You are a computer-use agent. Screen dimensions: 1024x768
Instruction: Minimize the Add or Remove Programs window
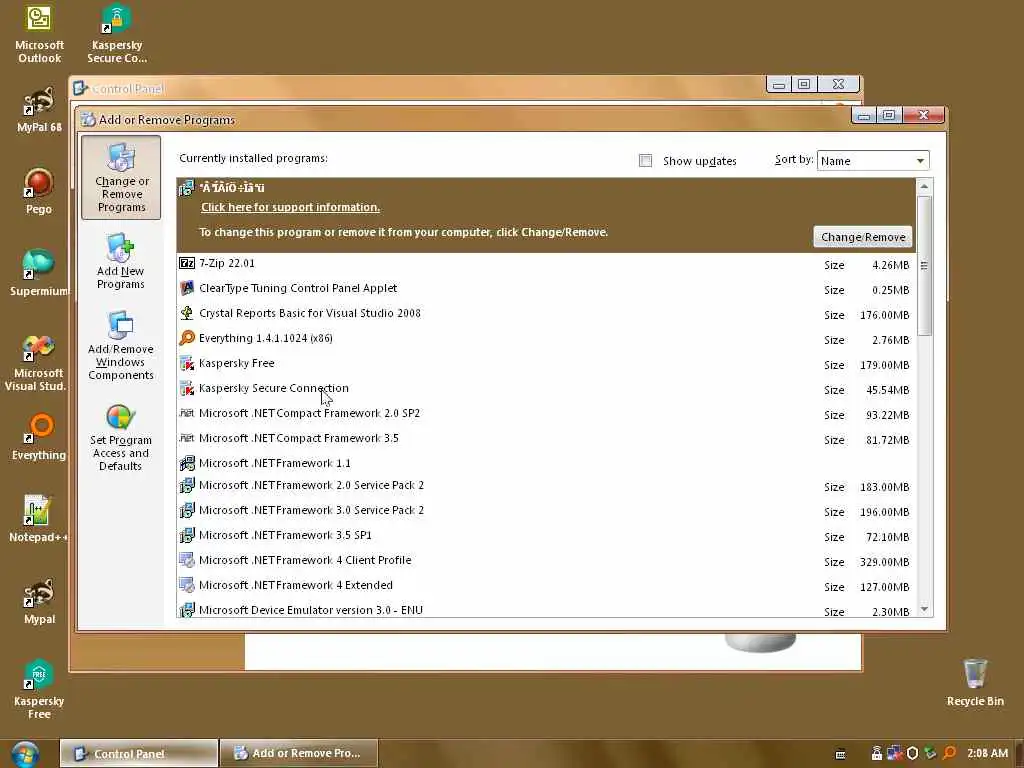coord(864,116)
